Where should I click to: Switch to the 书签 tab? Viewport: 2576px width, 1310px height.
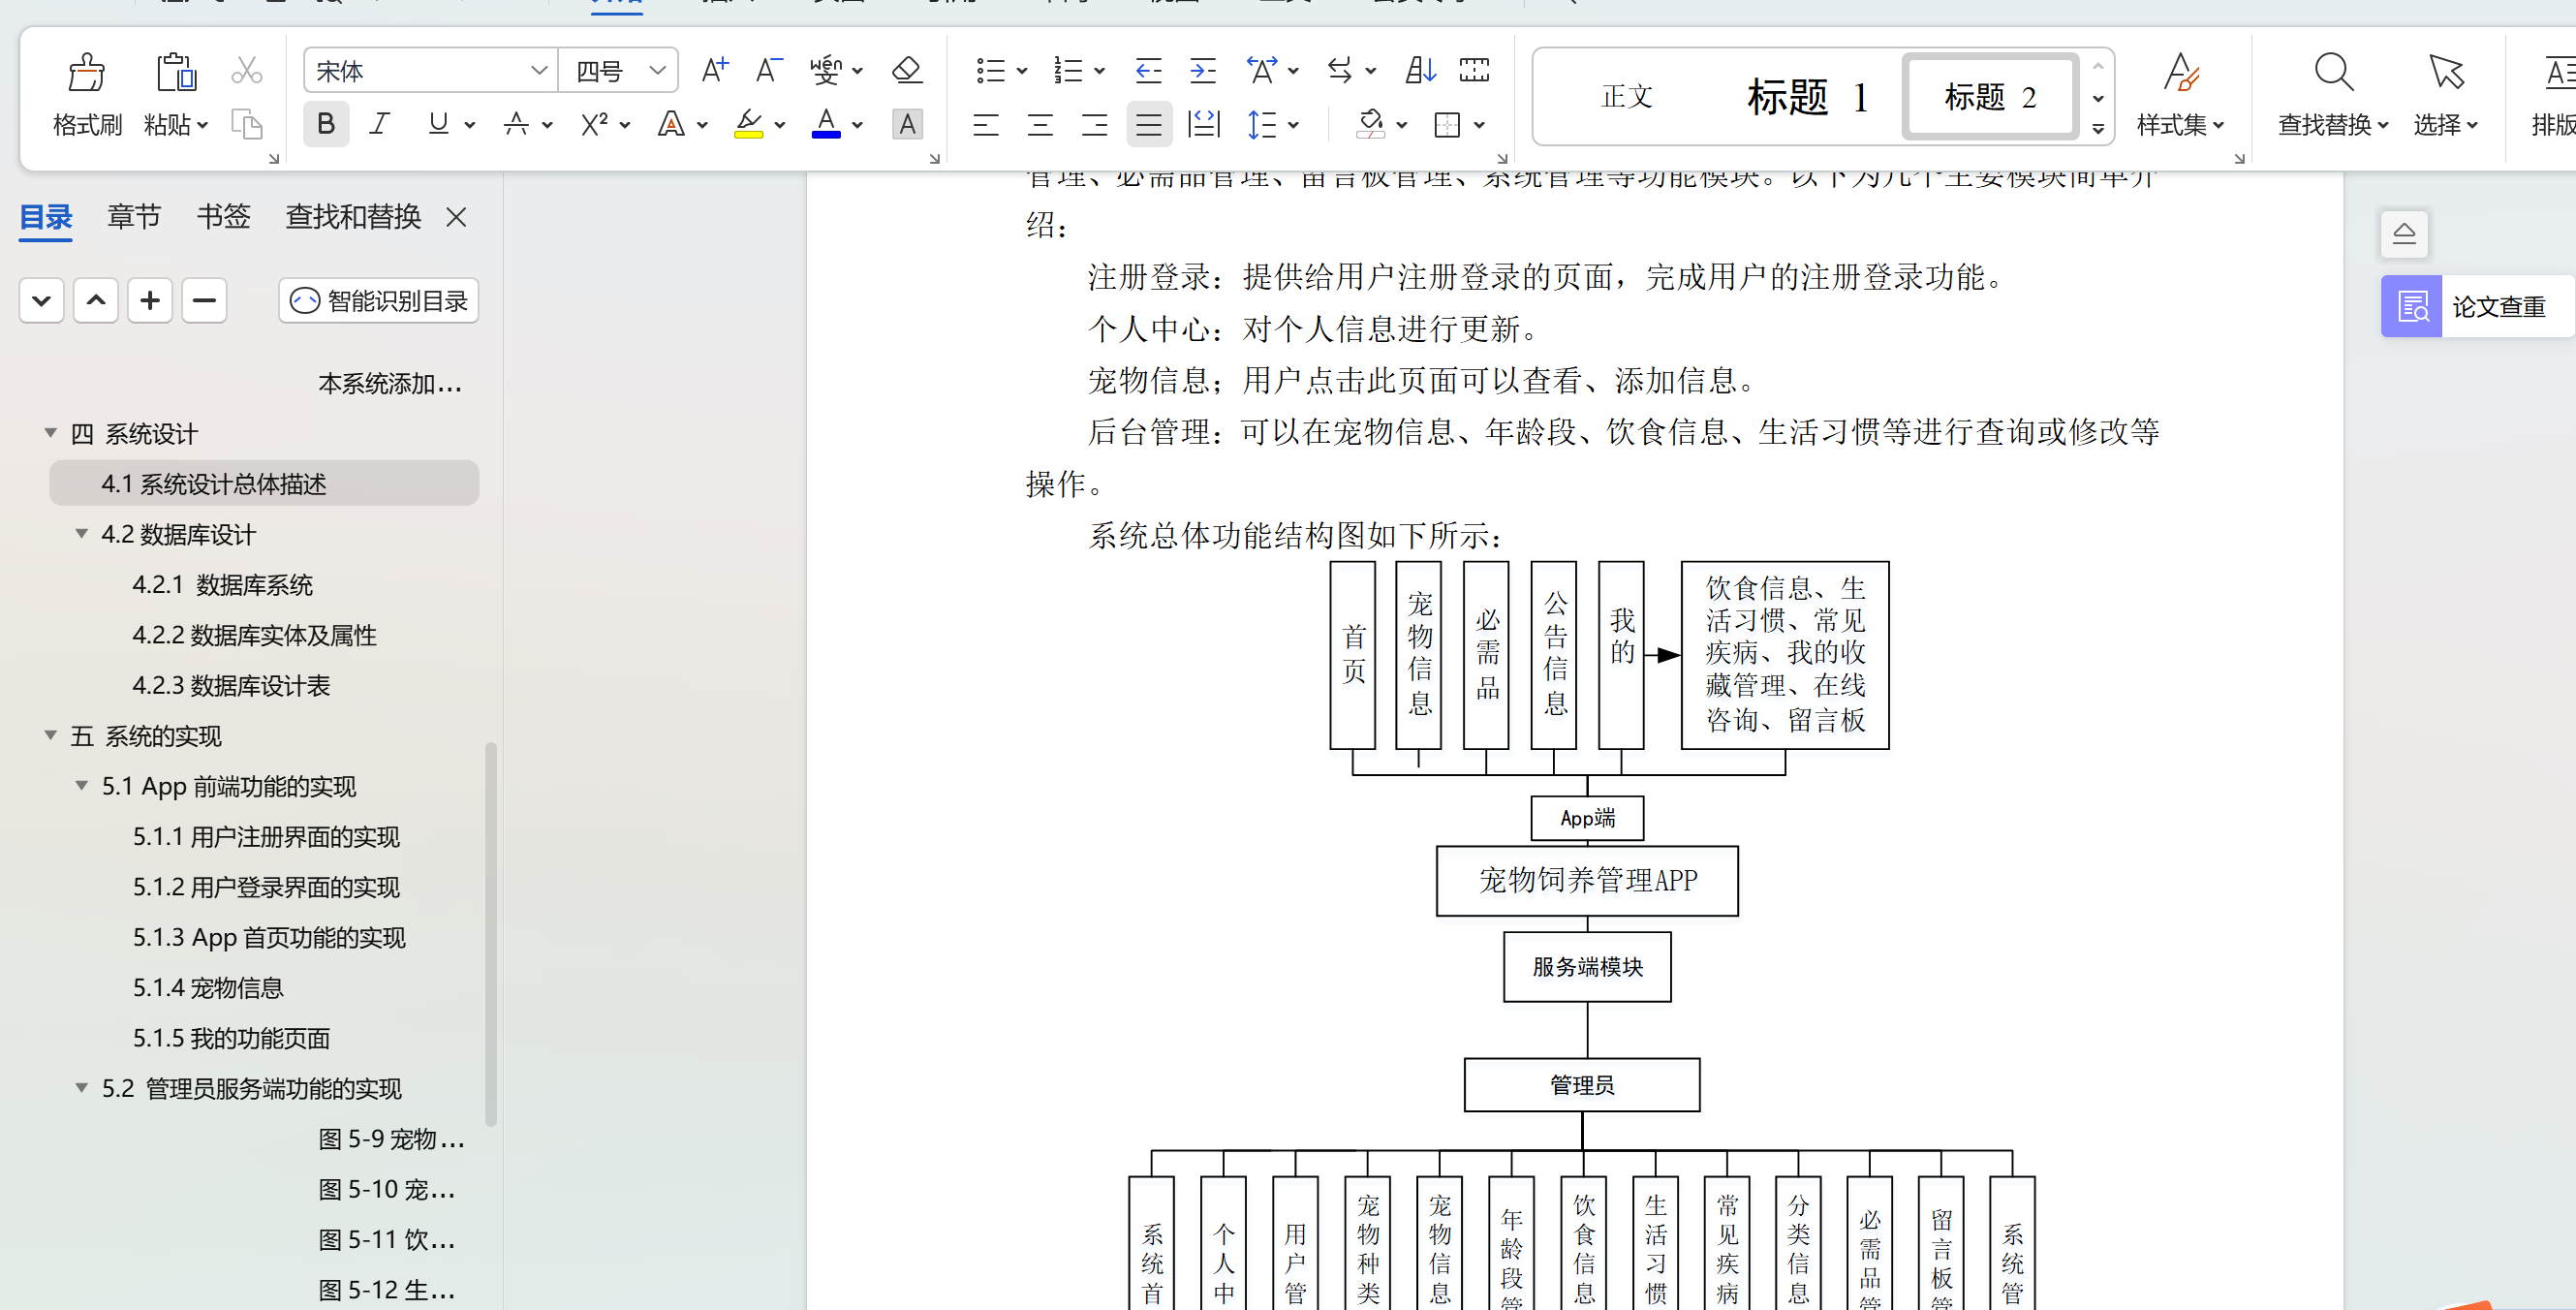pos(223,216)
